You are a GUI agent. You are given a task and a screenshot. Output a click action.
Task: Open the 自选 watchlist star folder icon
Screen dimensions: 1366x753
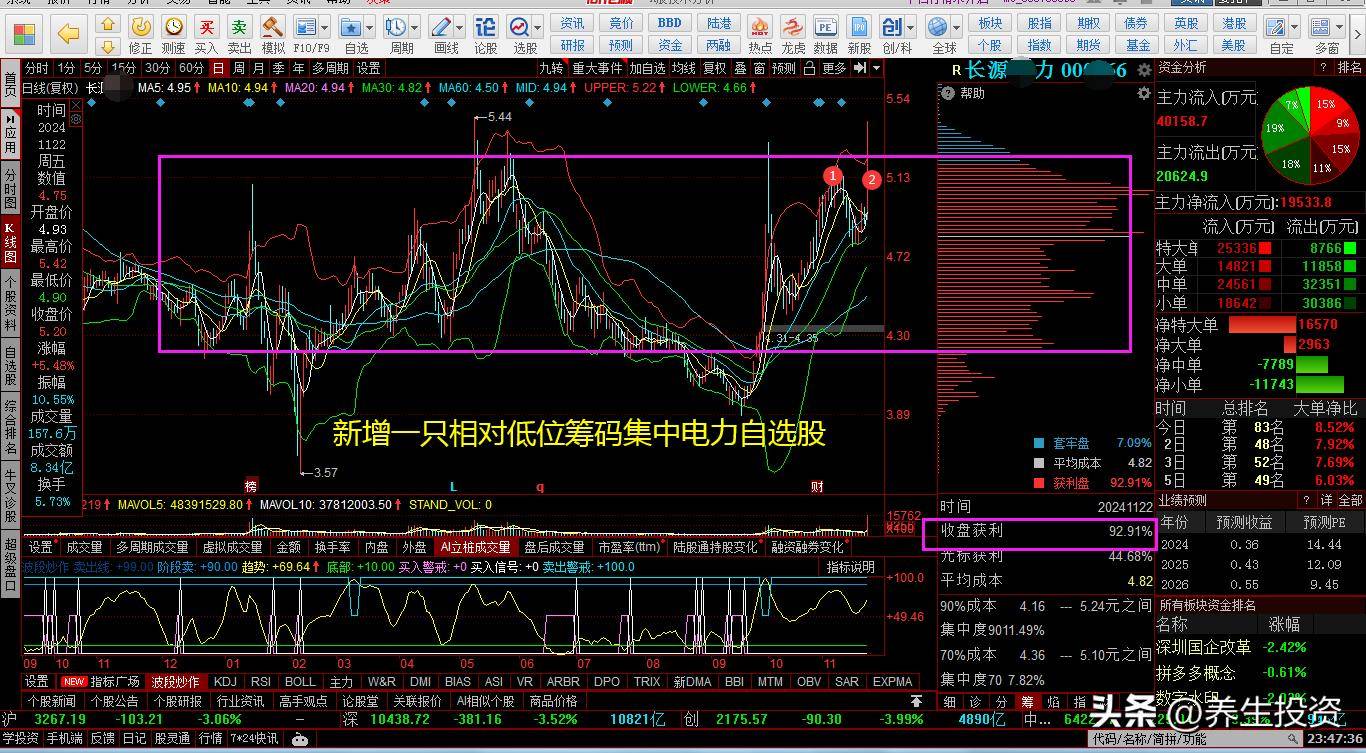(351, 27)
